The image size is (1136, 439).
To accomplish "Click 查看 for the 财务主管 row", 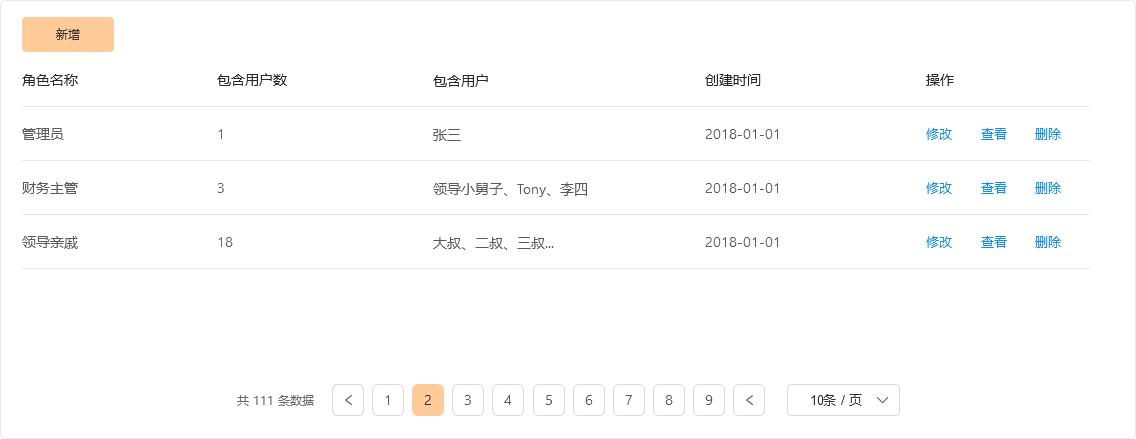I will tap(994, 188).
